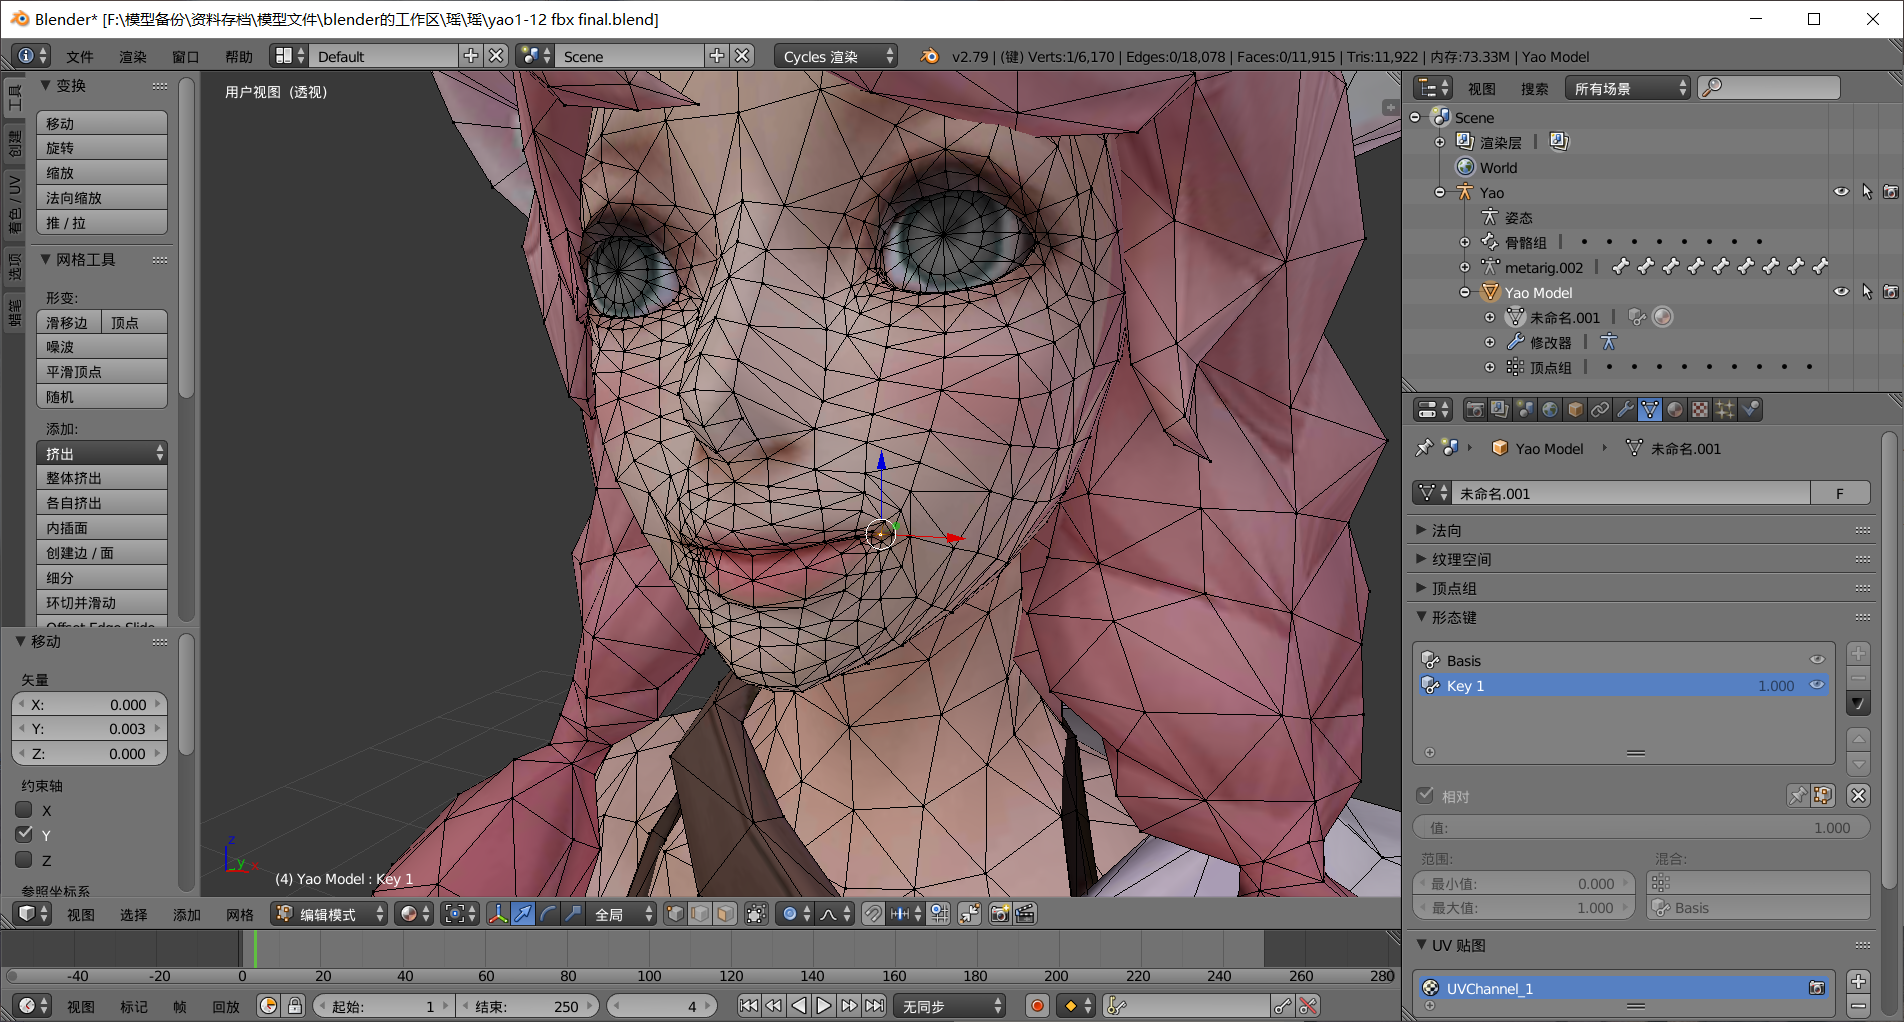1904x1022 pixels.
Task: Toggle visibility eye of Yao armature
Action: click(x=1841, y=192)
